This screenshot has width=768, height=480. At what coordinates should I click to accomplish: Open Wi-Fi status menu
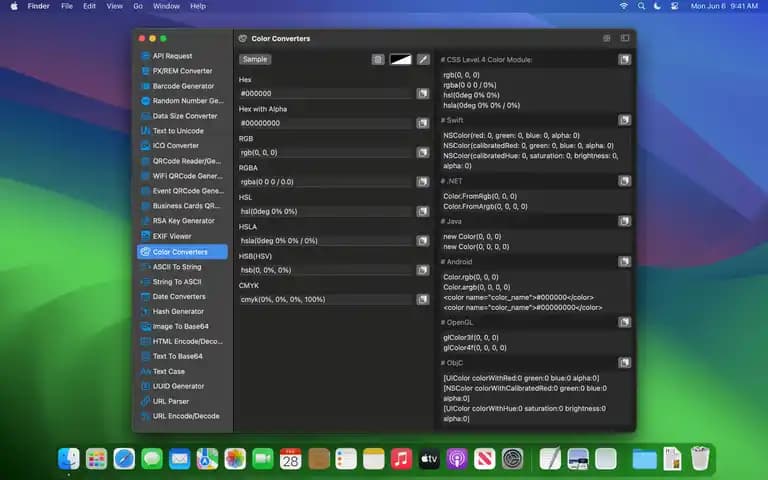(624, 6)
